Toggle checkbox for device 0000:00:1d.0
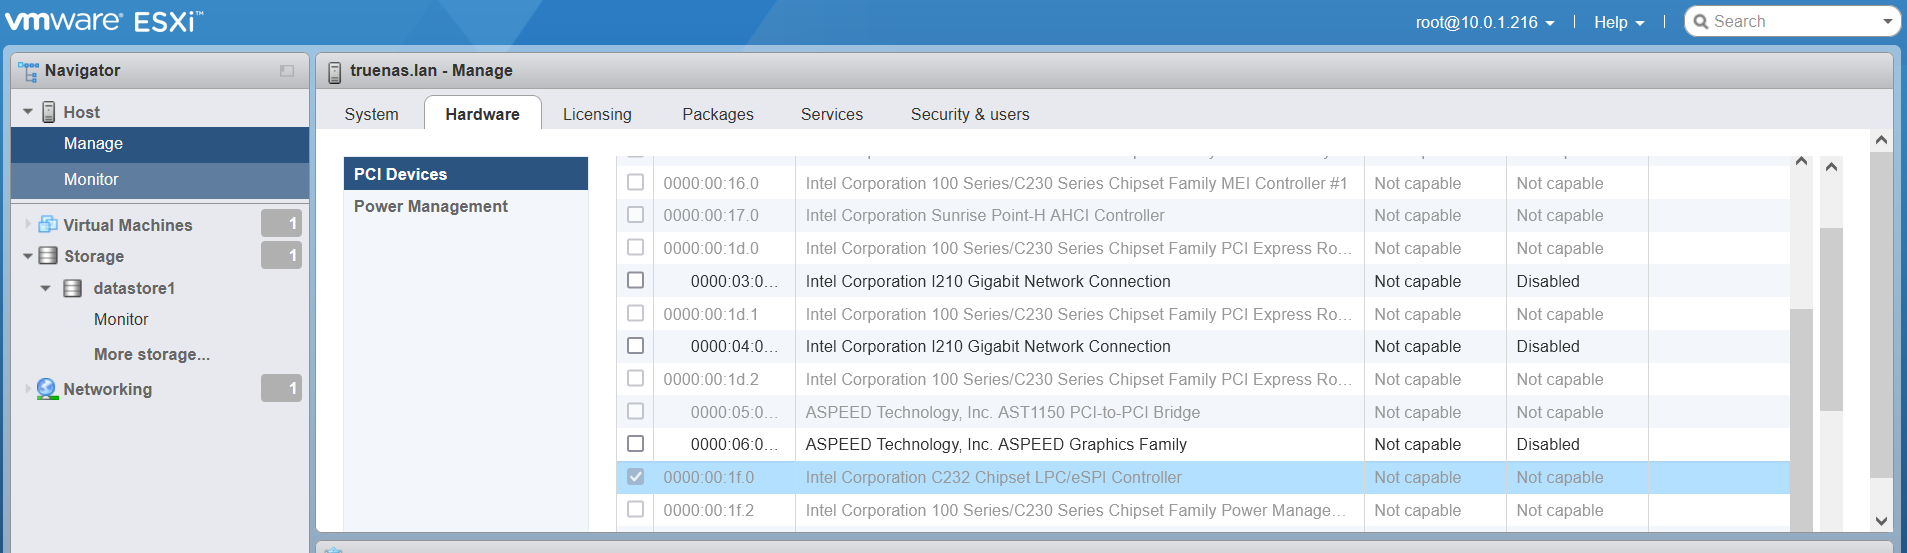Viewport: 1907px width, 553px height. click(635, 247)
